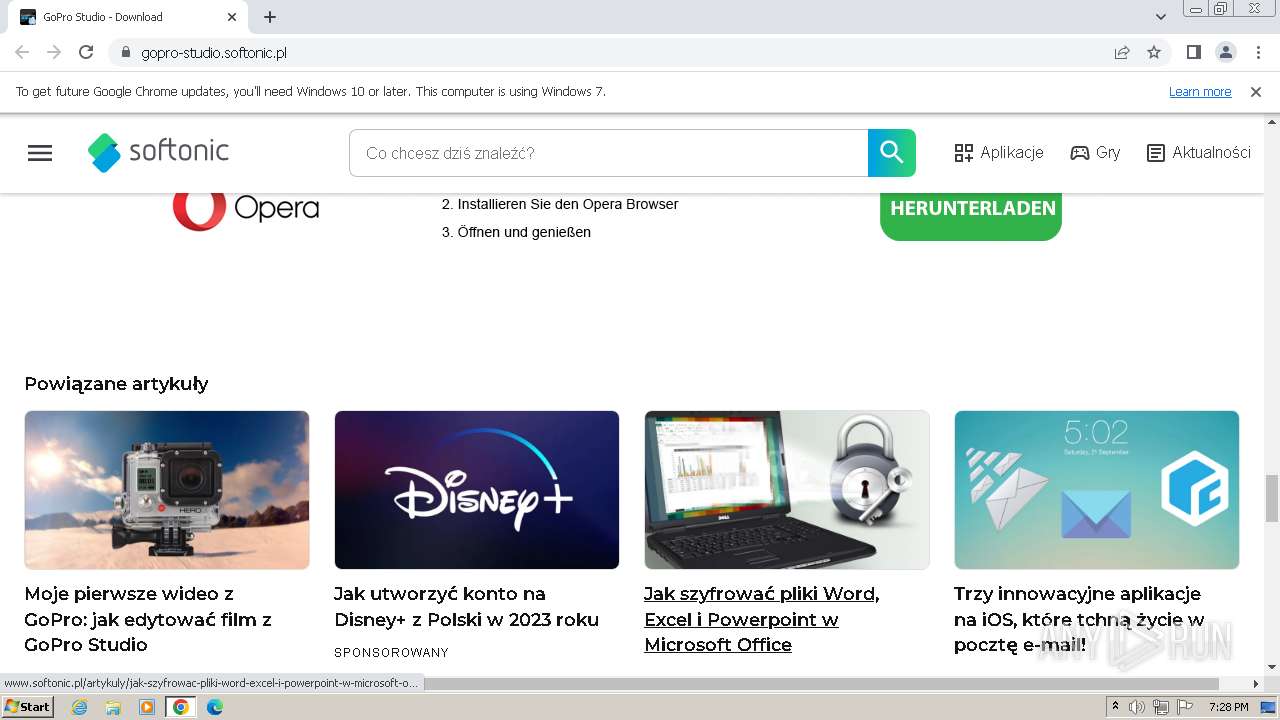Click the SPONSOROWANY label under Disney+ article
1280x720 pixels.
click(391, 653)
